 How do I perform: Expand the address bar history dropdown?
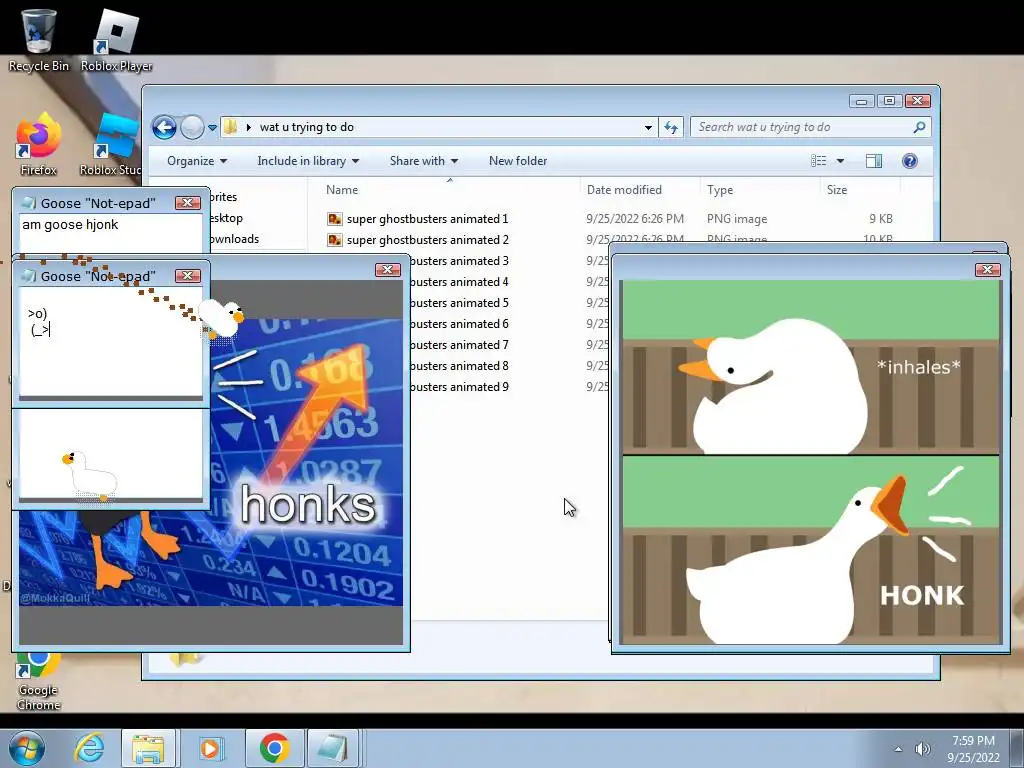pos(648,127)
